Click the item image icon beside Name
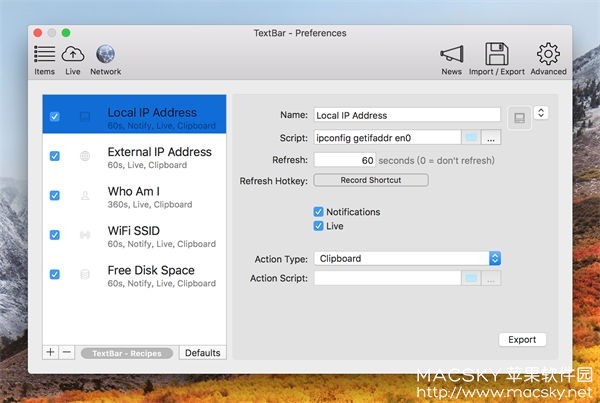The height and width of the screenshot is (403, 600). coord(519,118)
